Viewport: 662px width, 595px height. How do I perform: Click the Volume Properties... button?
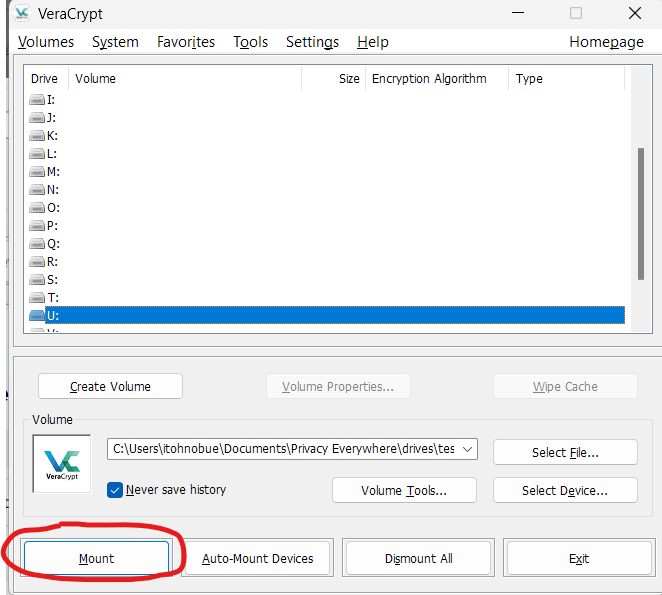pyautogui.click(x=338, y=386)
